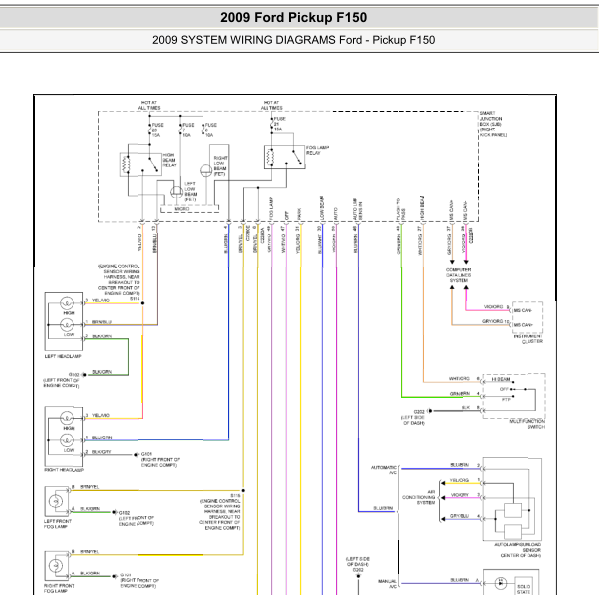
Task: Click the G202 ground dot near multifunction switch
Action: pyautogui.click(x=430, y=411)
